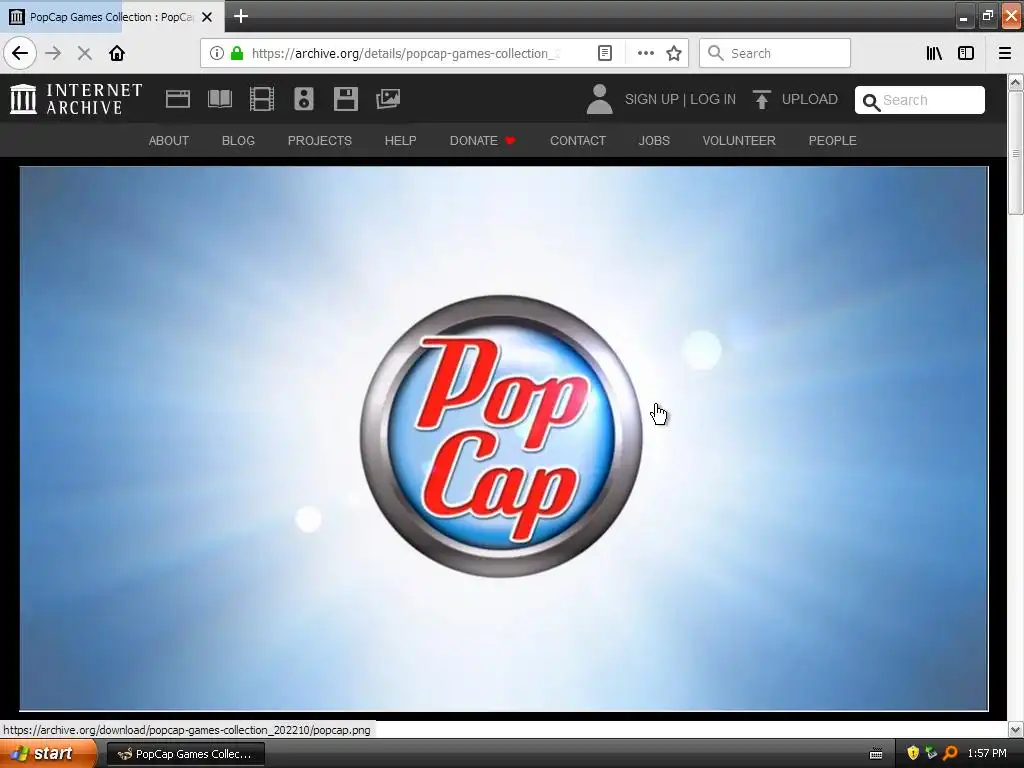Open the Web (Wayback) media icon

178,99
